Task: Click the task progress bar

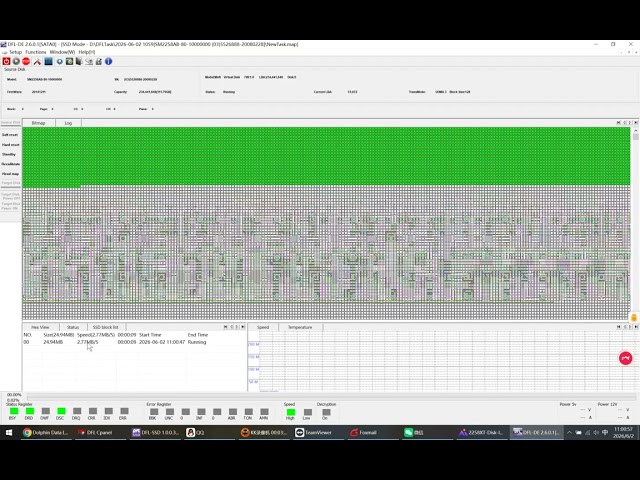Action: (331, 397)
